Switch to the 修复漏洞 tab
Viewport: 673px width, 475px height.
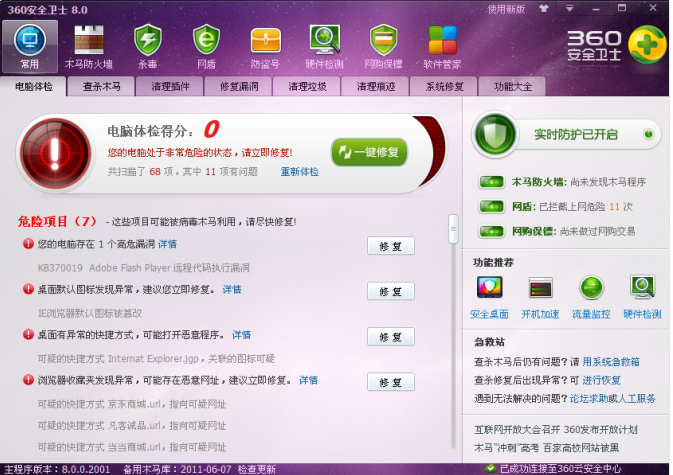[x=239, y=86]
